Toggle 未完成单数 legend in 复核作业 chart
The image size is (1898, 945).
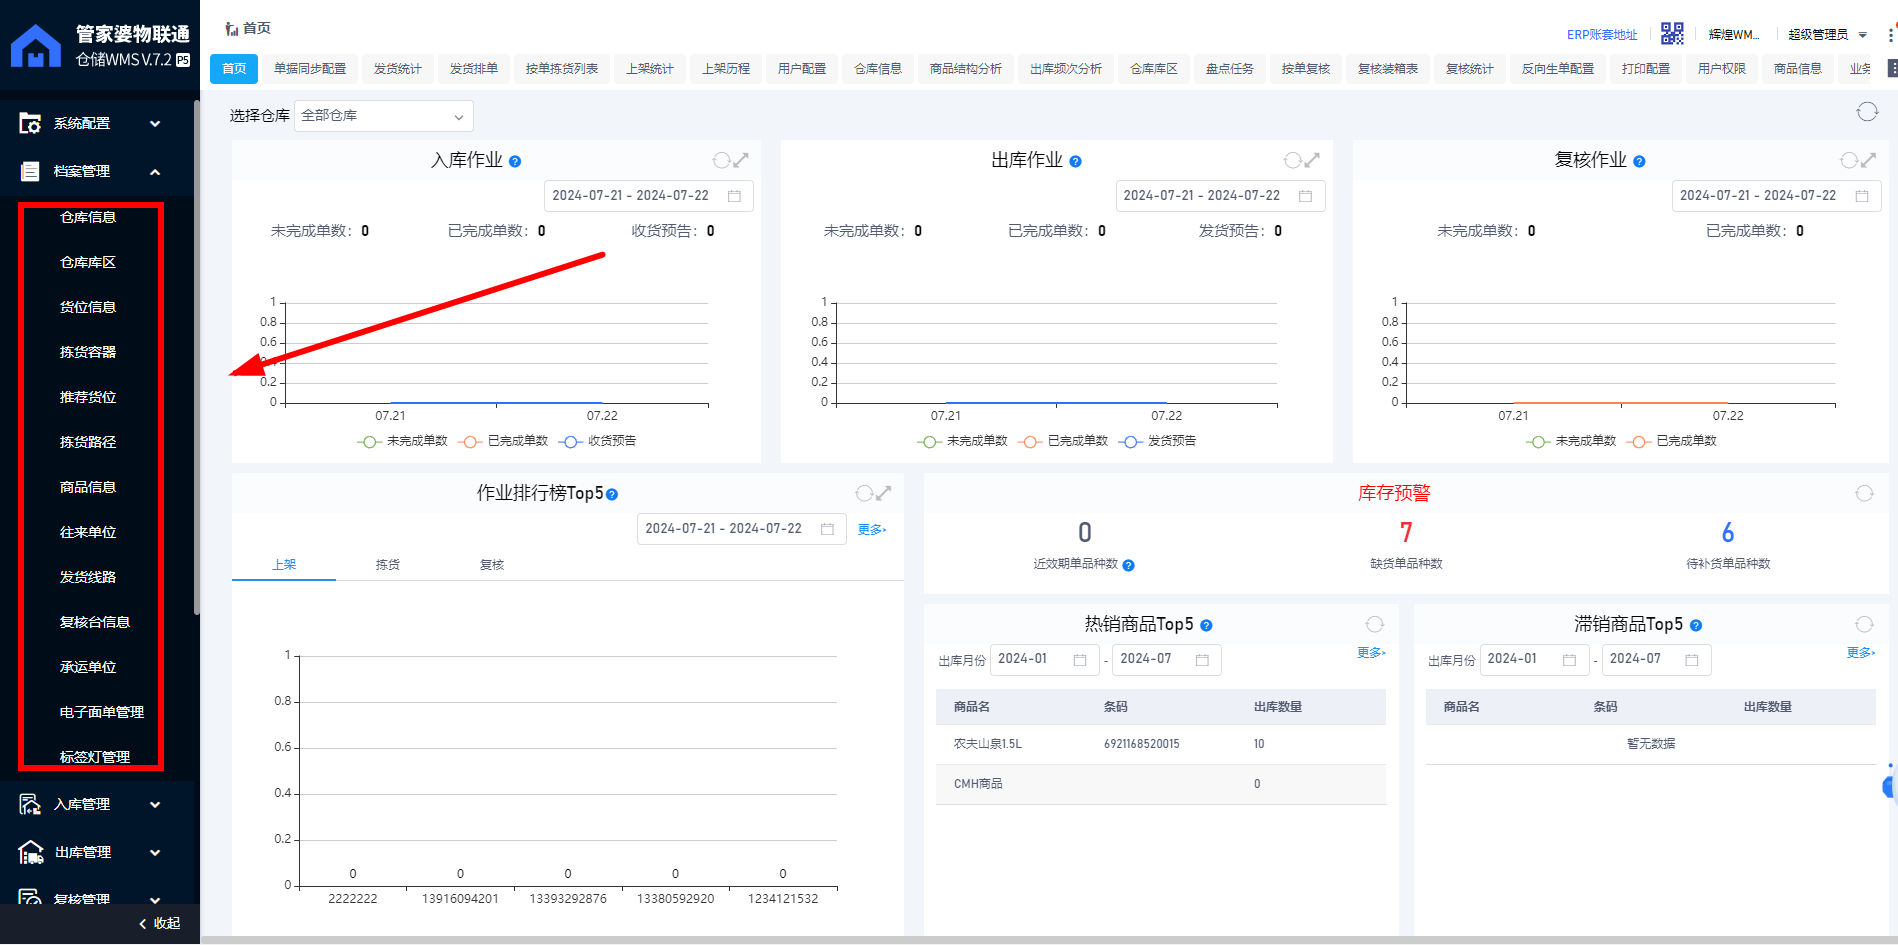coord(1571,441)
